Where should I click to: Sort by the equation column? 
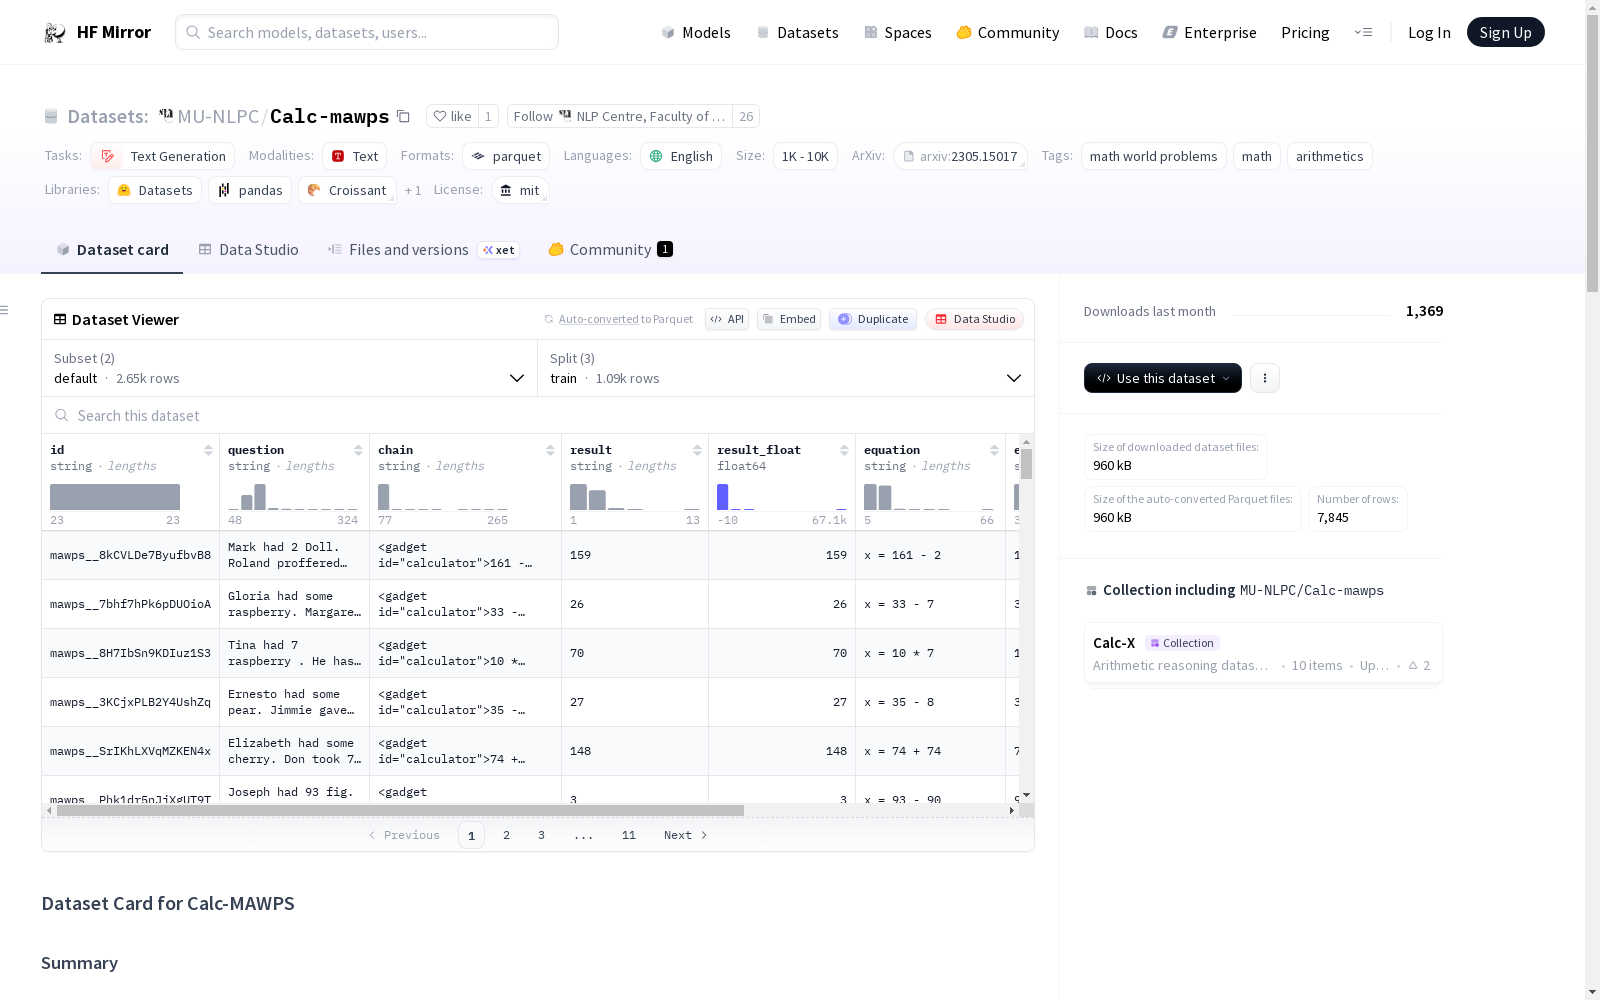point(994,450)
